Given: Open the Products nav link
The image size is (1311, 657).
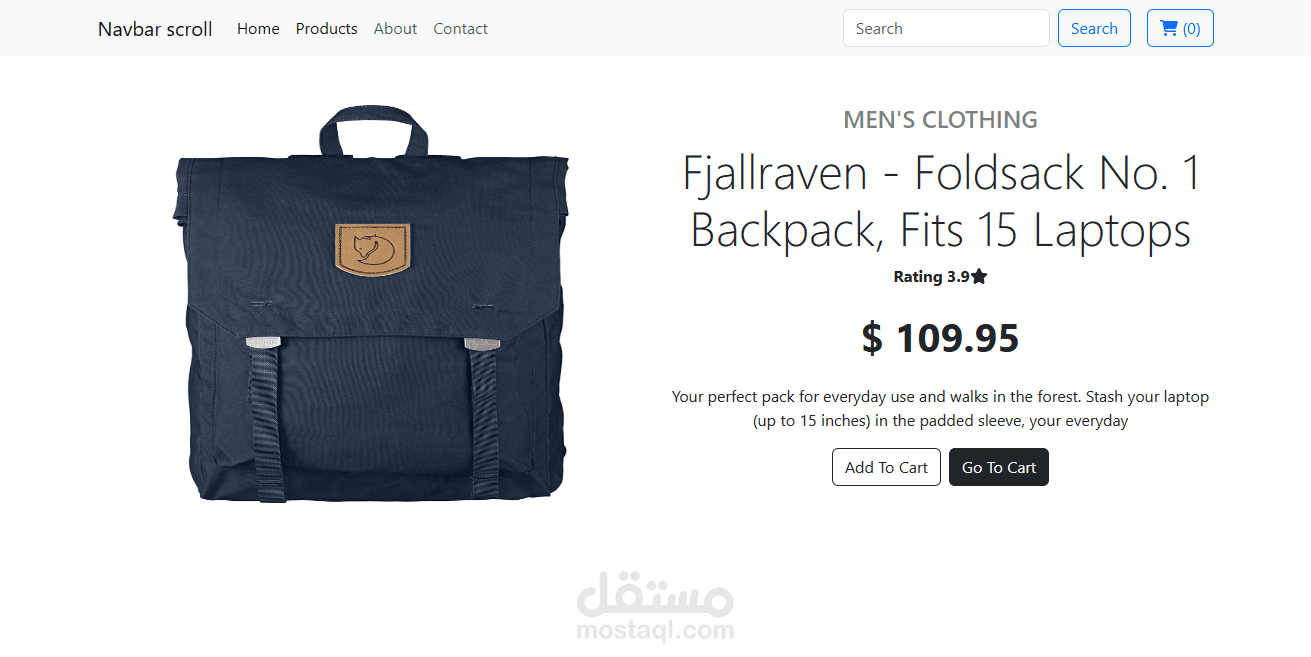Looking at the screenshot, I should tap(326, 29).
